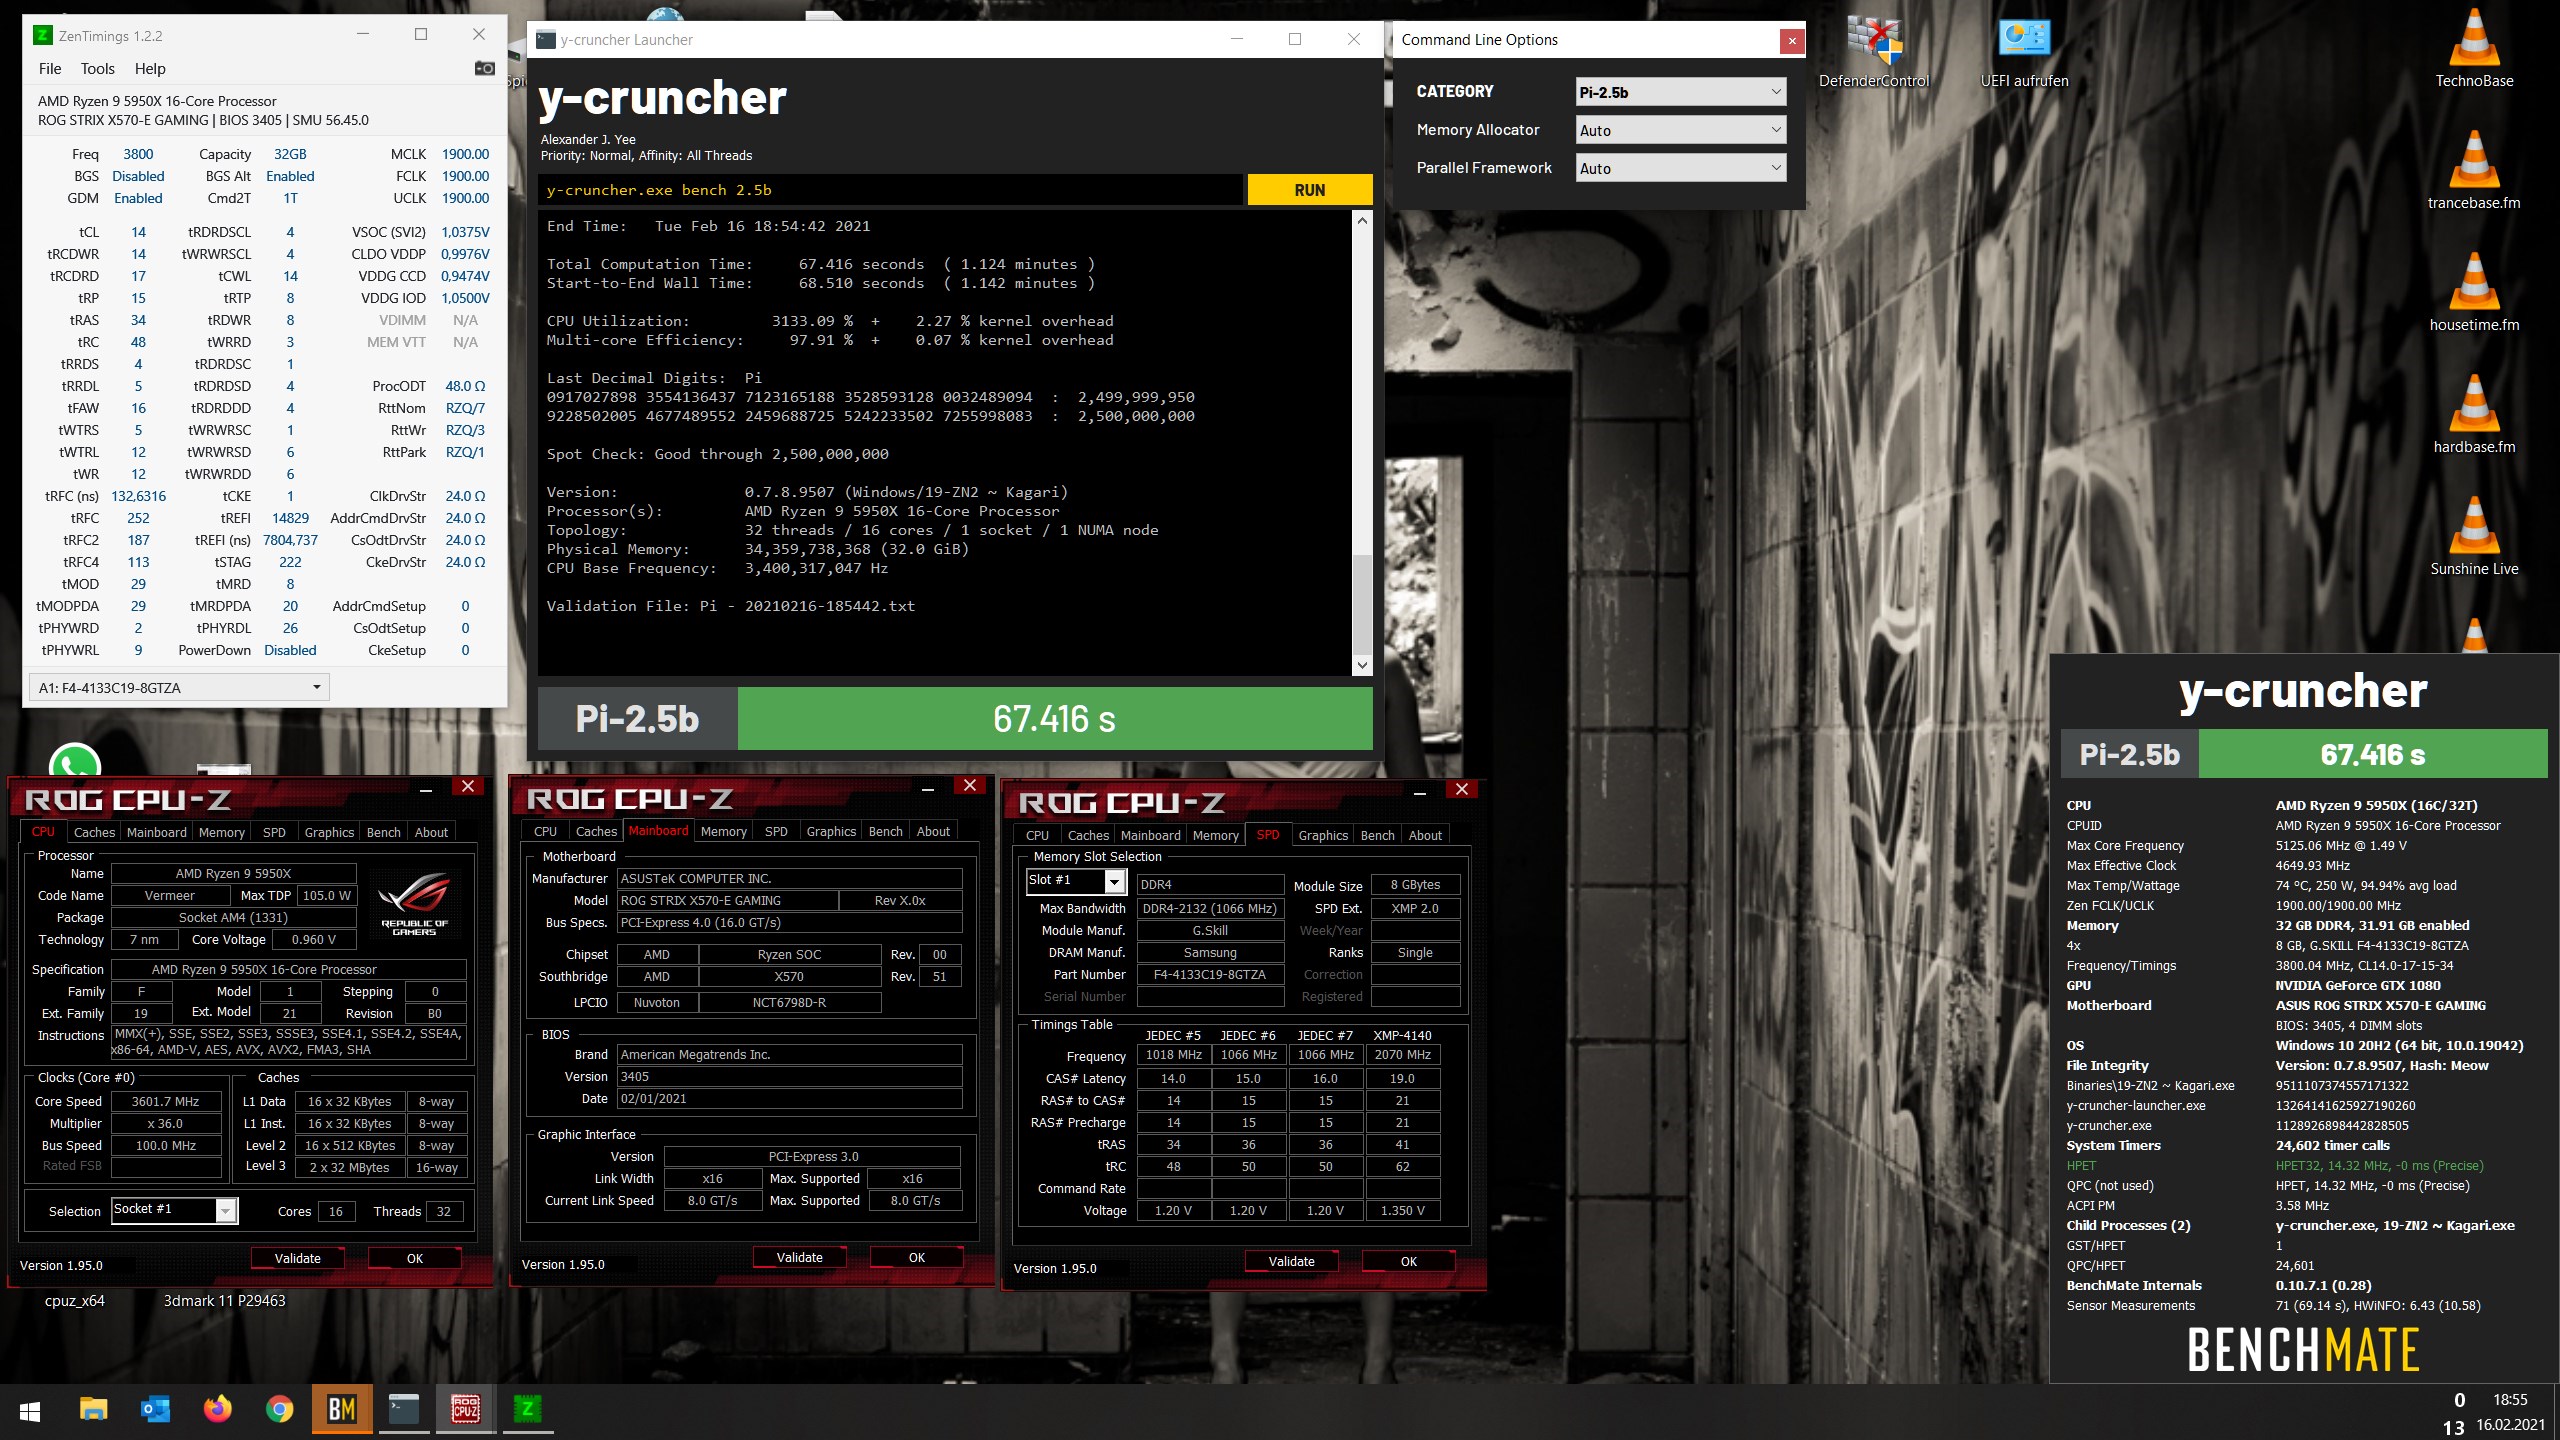Open the ZenTimings File menu
The width and height of the screenshot is (2560, 1440).
(x=50, y=69)
